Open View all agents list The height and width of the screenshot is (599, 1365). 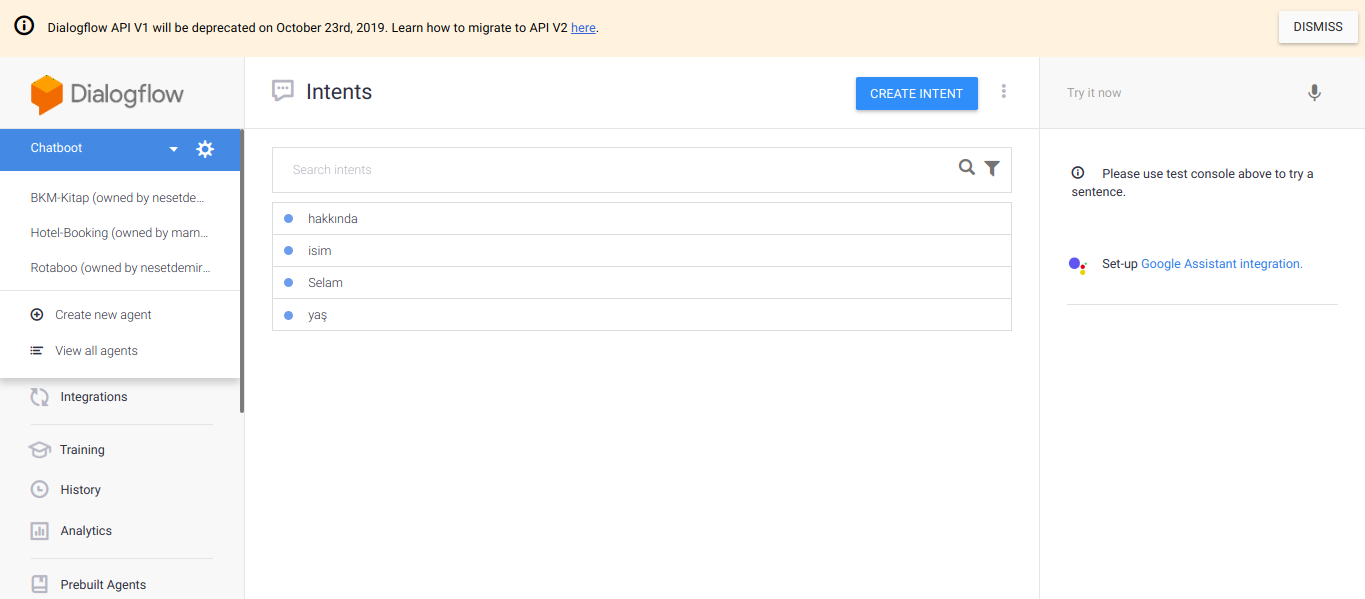point(96,351)
